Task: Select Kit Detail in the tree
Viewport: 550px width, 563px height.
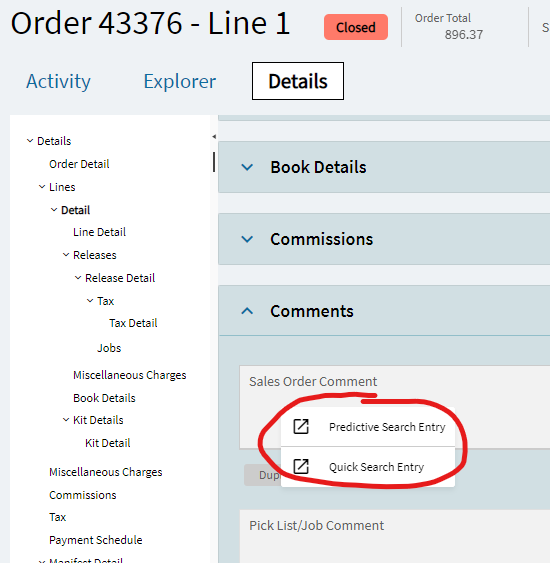Action: (108, 443)
